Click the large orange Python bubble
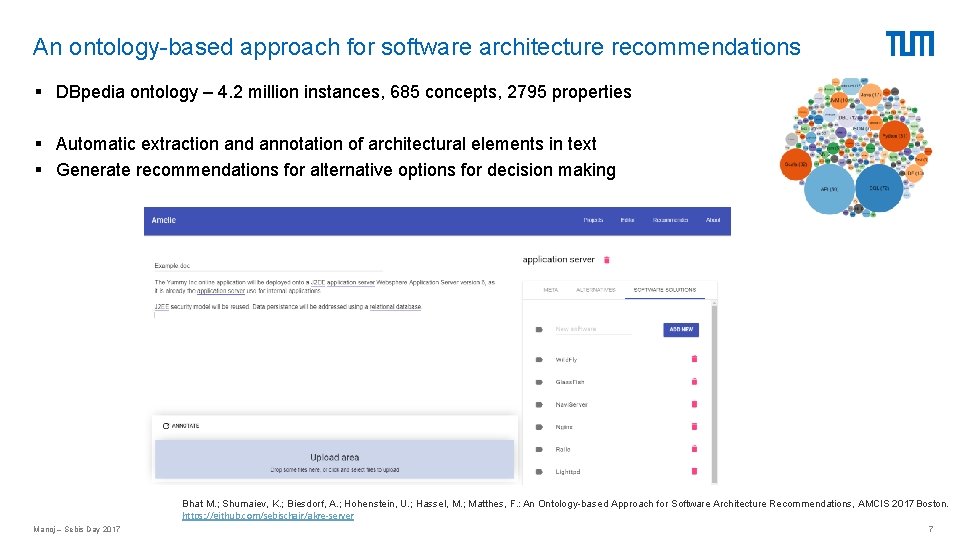960x540 pixels. [894, 136]
